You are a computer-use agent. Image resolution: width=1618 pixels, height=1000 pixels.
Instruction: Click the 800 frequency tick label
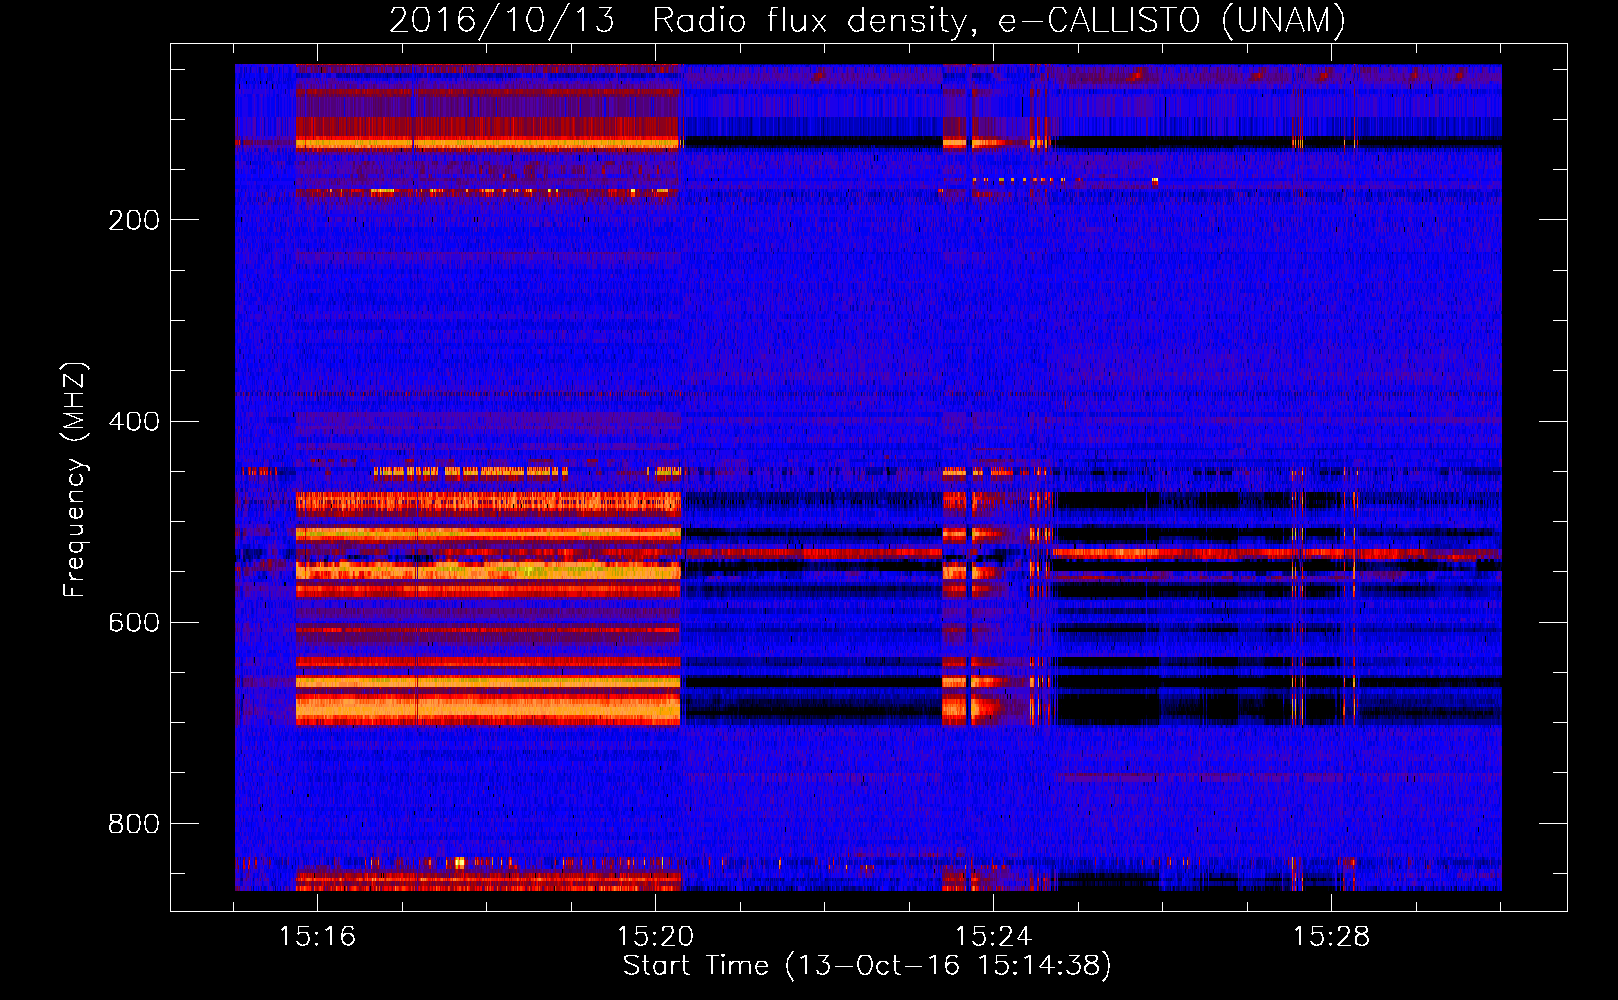pos(134,824)
